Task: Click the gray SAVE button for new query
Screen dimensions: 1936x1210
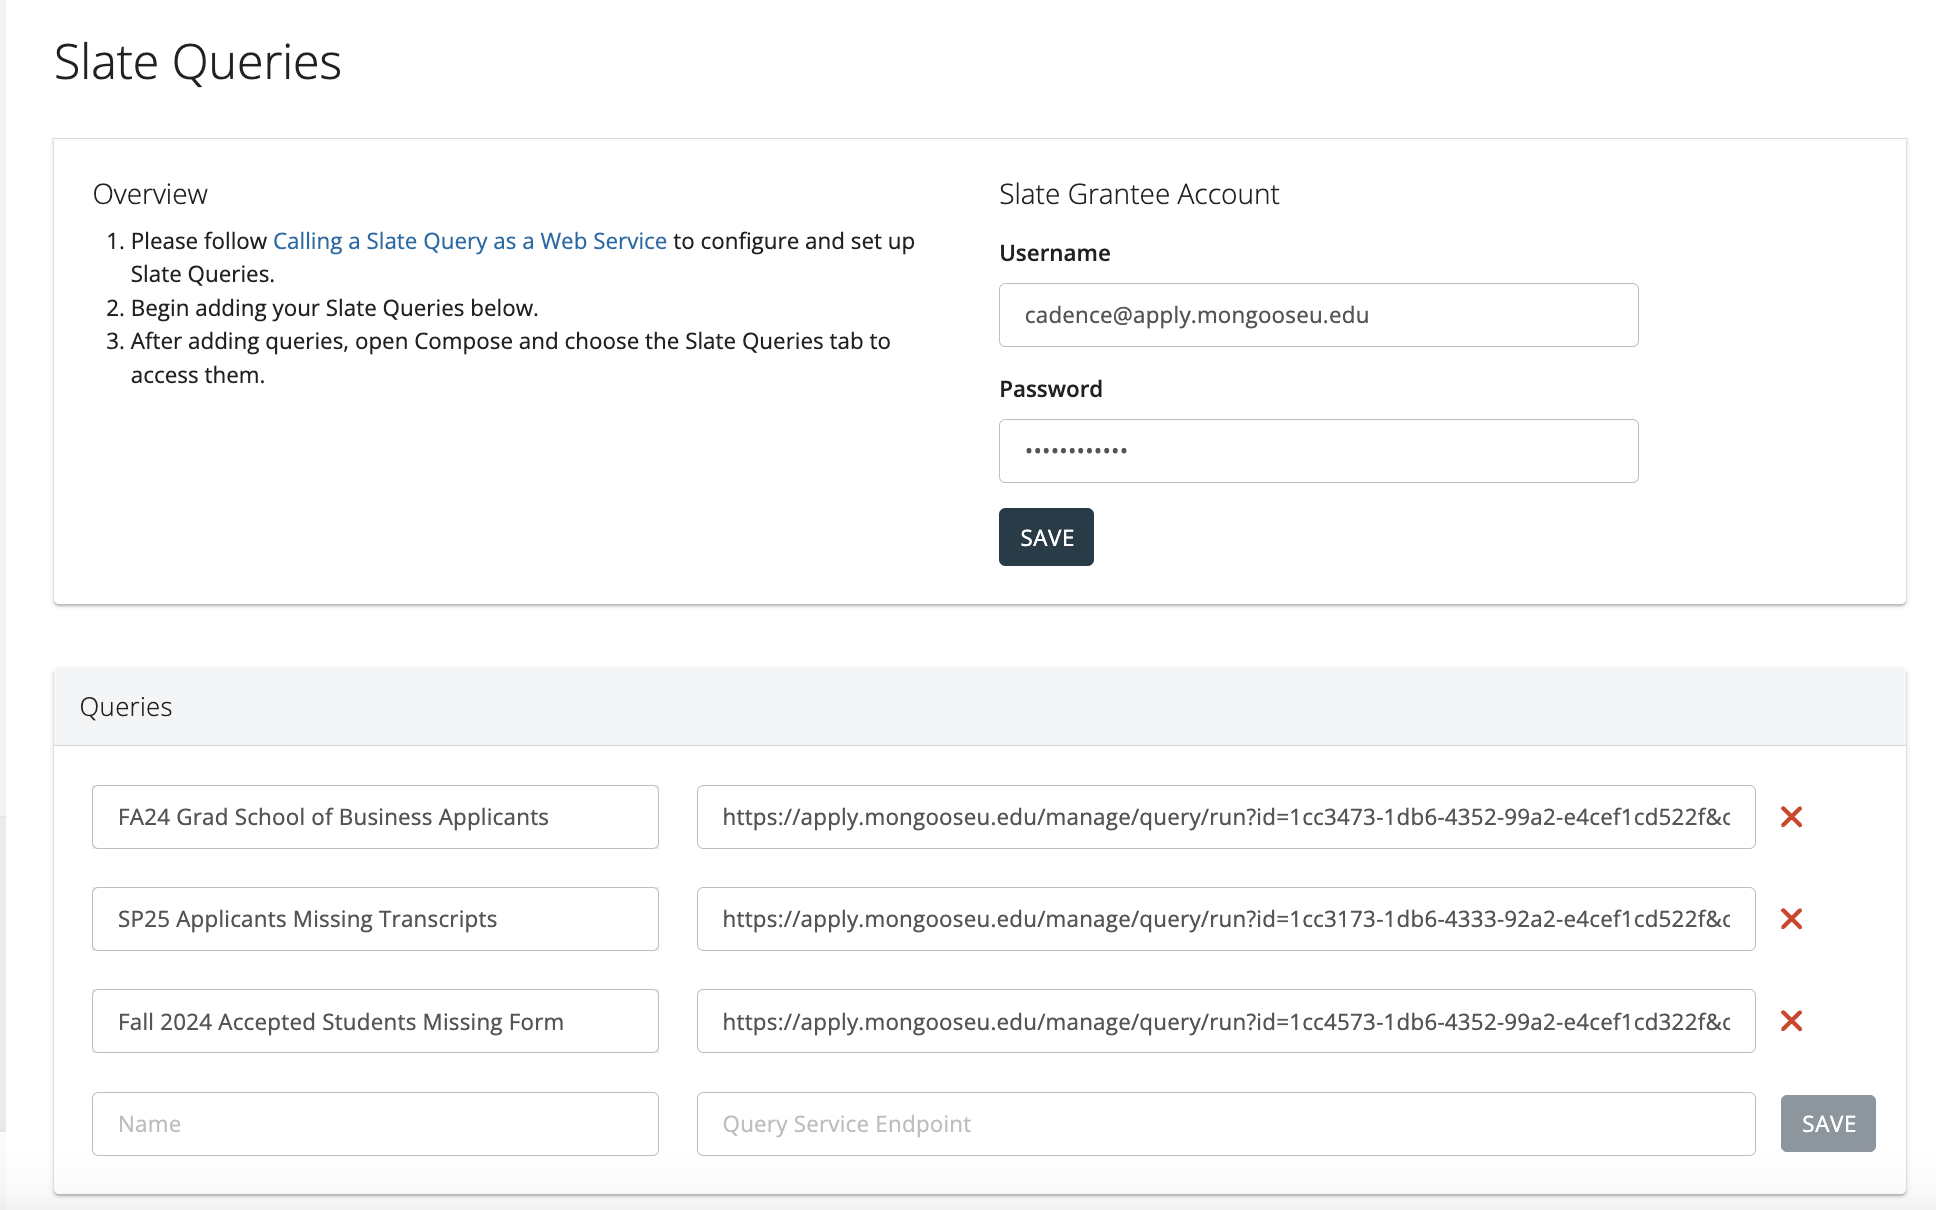Action: click(x=1827, y=1124)
